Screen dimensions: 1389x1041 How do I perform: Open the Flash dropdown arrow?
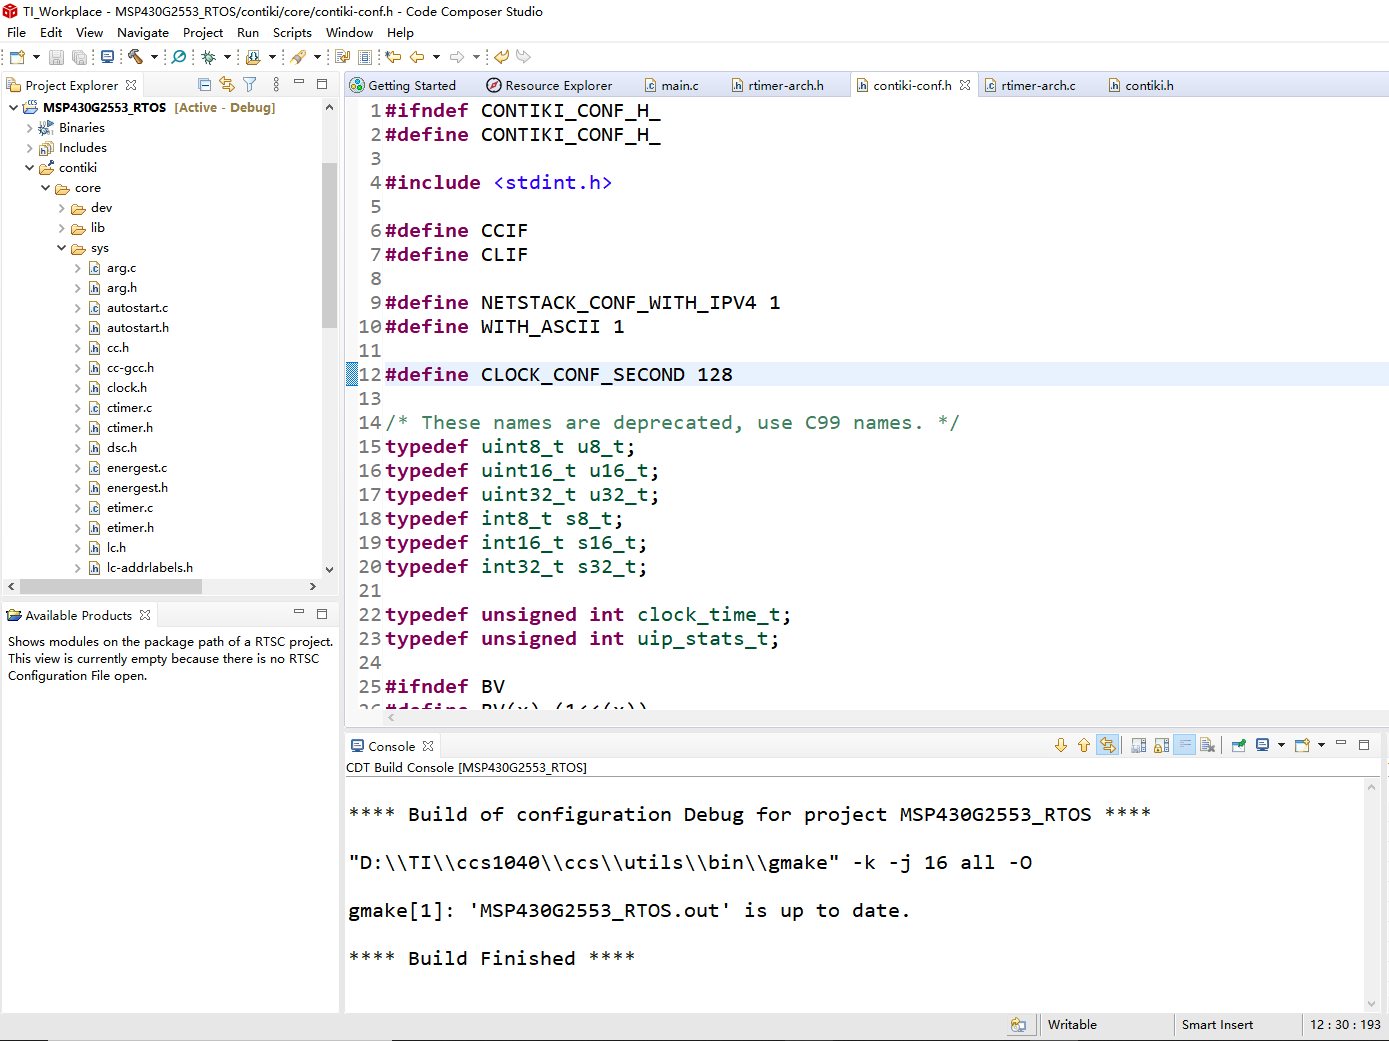click(x=272, y=57)
